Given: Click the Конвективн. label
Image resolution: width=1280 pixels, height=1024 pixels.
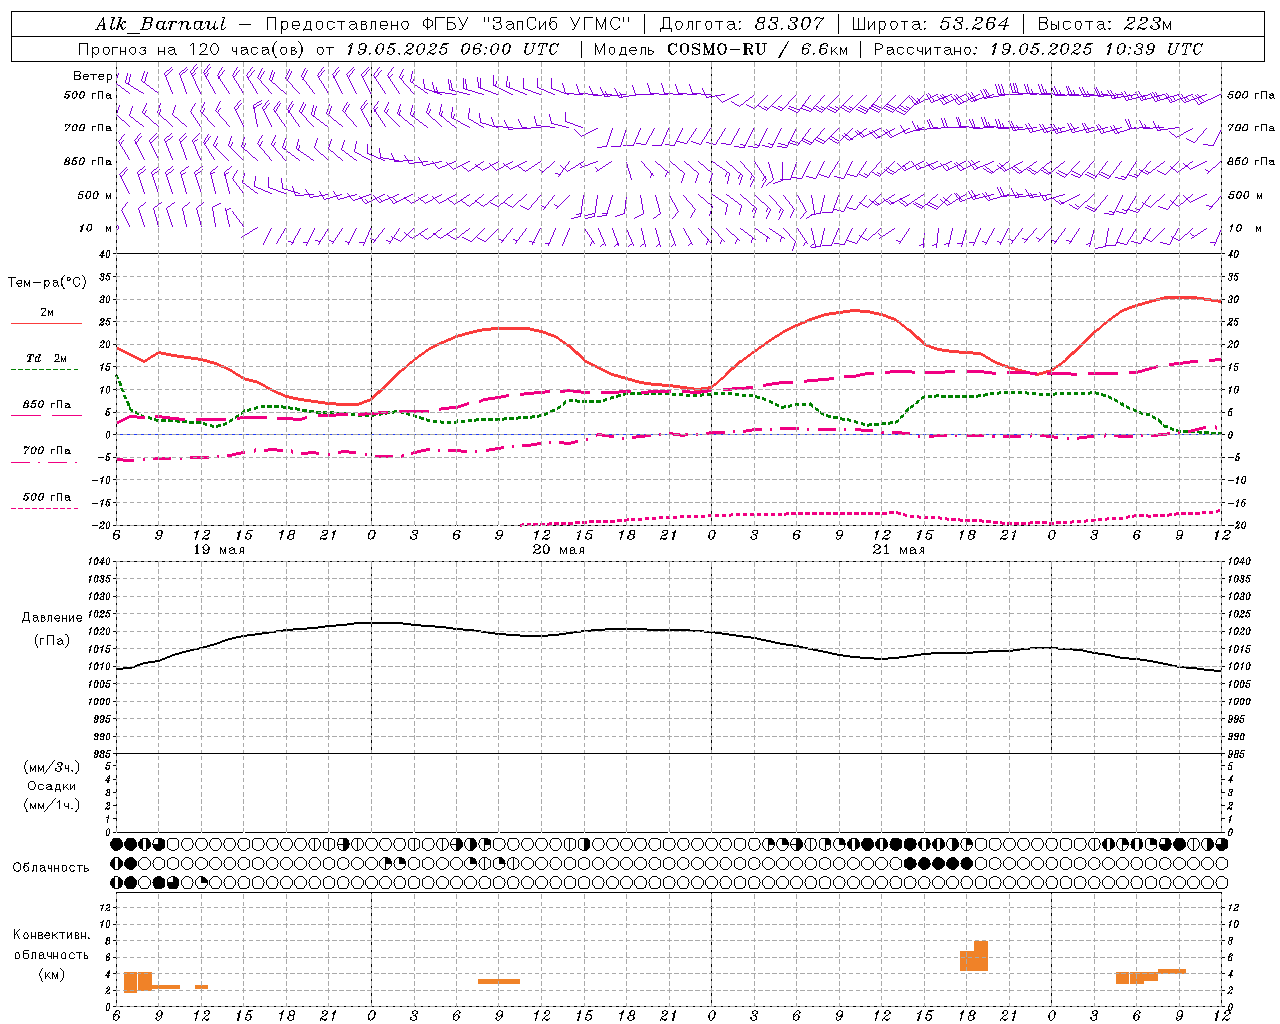Looking at the screenshot, I should (x=52, y=934).
